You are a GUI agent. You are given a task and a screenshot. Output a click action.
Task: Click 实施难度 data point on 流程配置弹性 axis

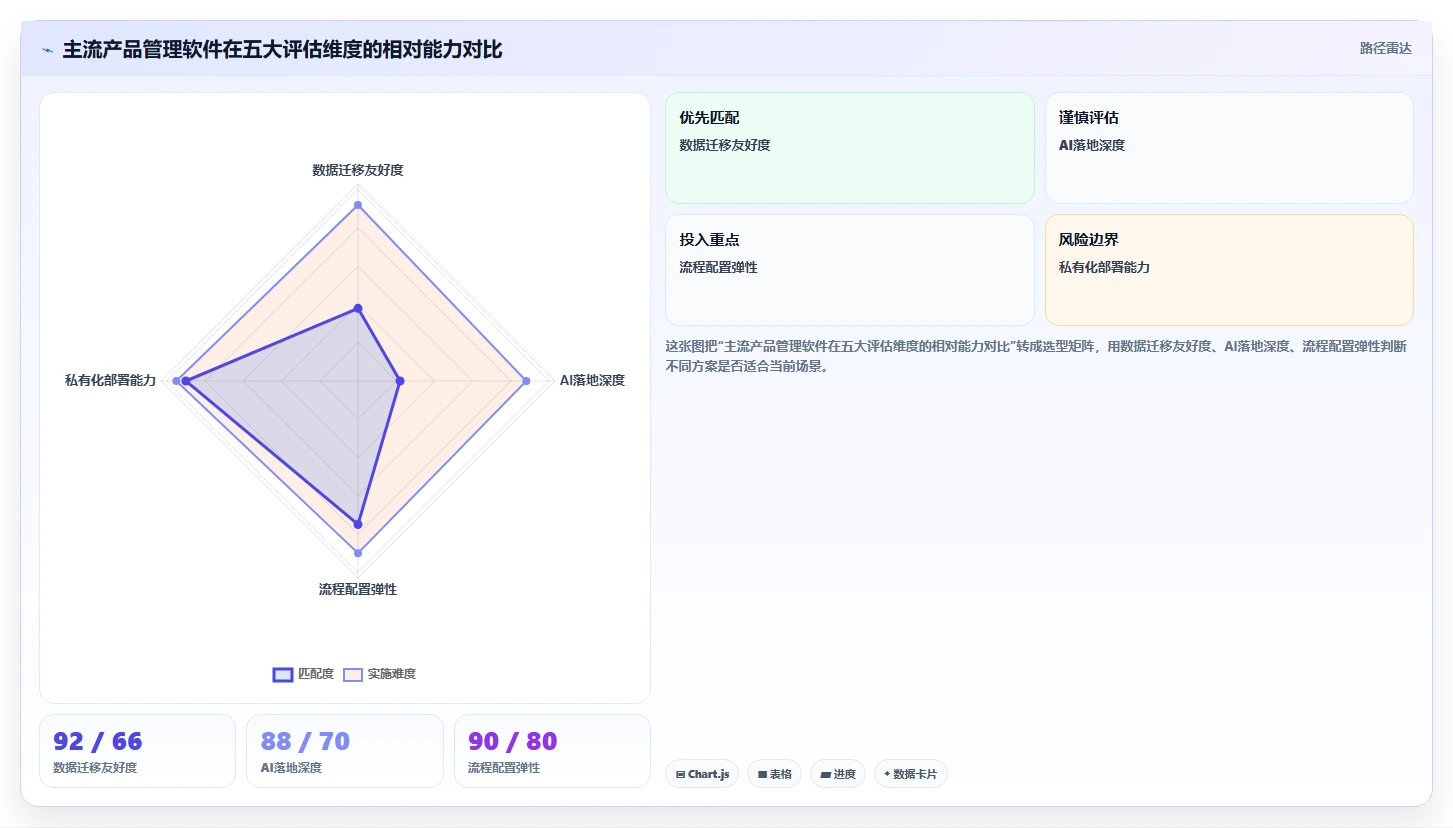[358, 553]
